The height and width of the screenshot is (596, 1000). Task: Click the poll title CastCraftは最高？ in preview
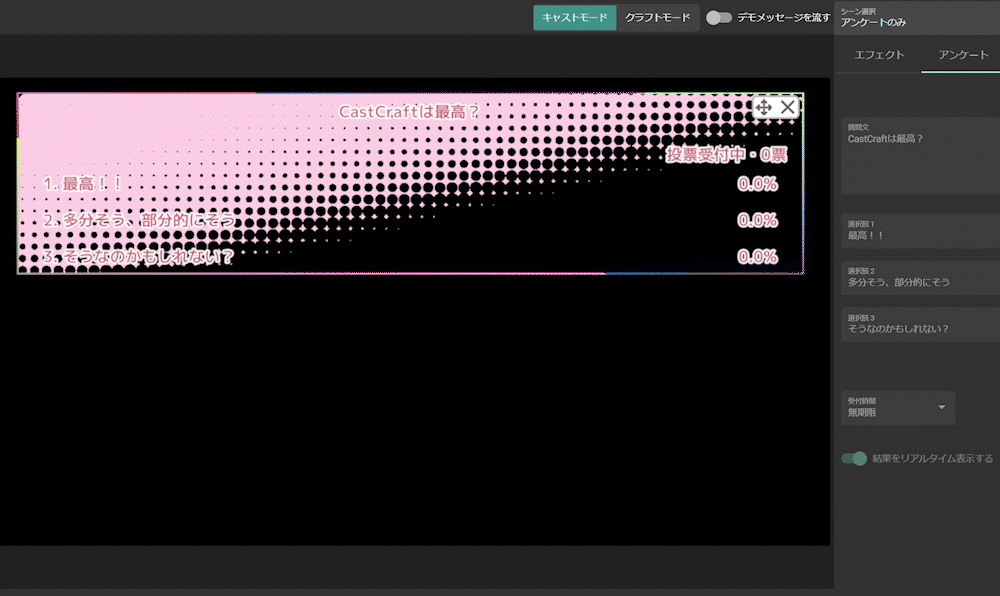pyautogui.click(x=409, y=112)
